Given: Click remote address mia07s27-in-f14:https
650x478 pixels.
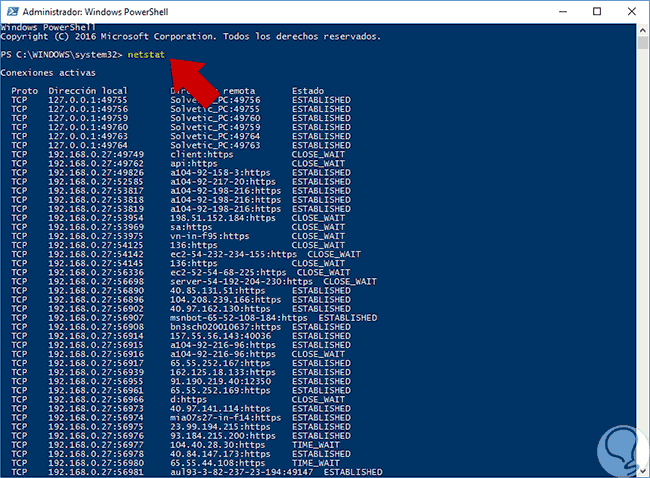Looking at the screenshot, I should 226,418.
